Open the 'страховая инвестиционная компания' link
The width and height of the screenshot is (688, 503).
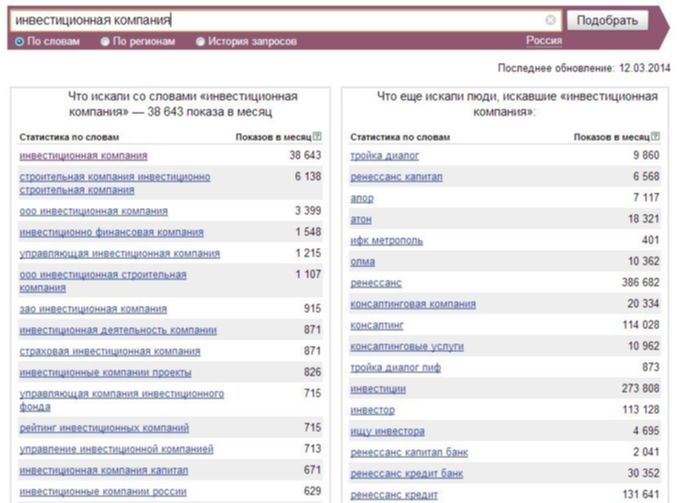pyautogui.click(x=110, y=352)
